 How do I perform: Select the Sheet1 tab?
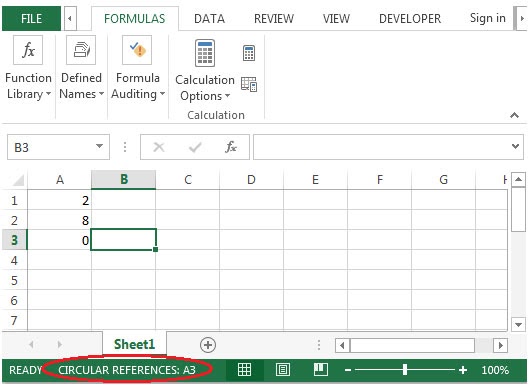coord(134,344)
